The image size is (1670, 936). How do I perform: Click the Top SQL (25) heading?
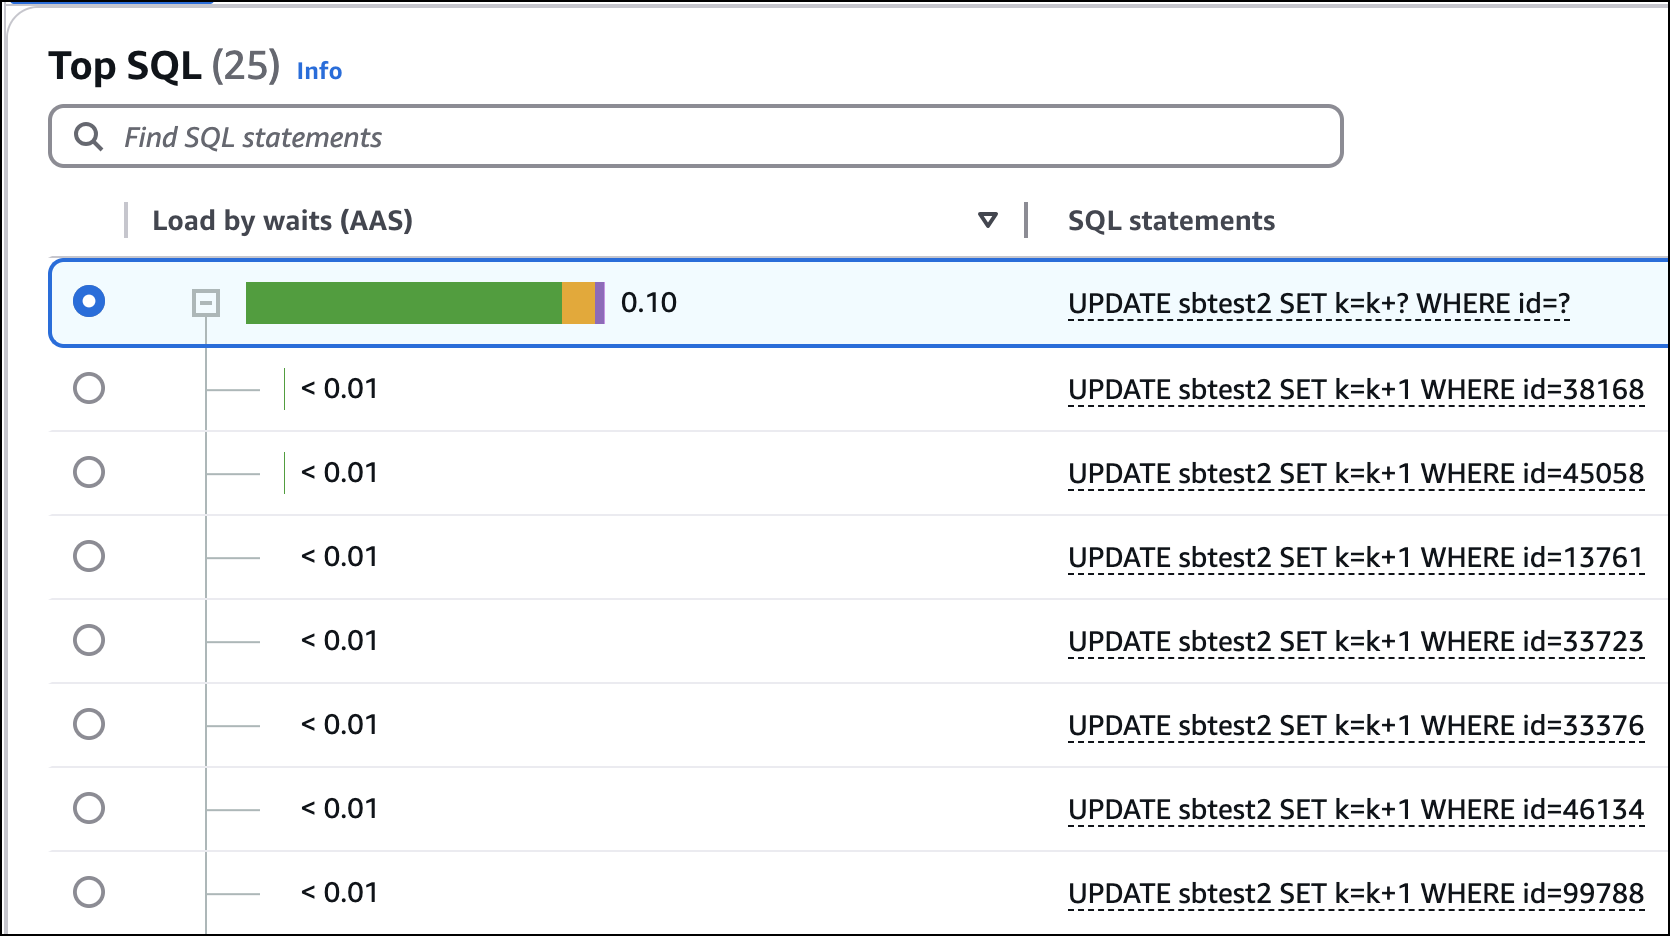pos(166,67)
